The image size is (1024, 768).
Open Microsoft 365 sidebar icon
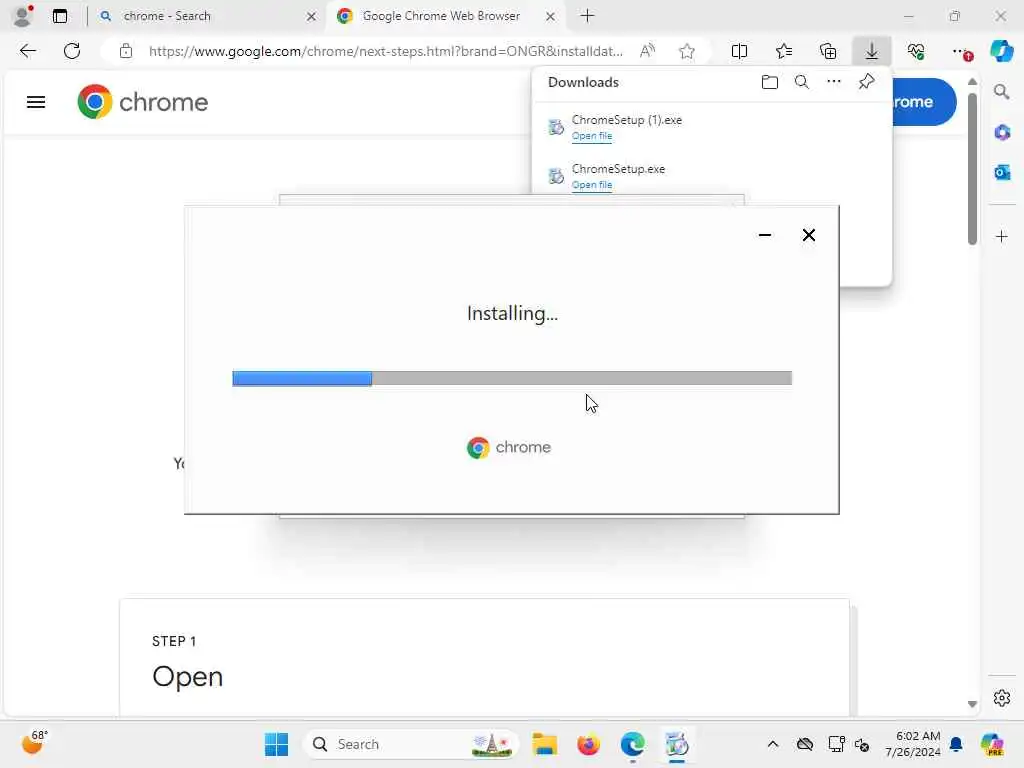pos(1002,133)
